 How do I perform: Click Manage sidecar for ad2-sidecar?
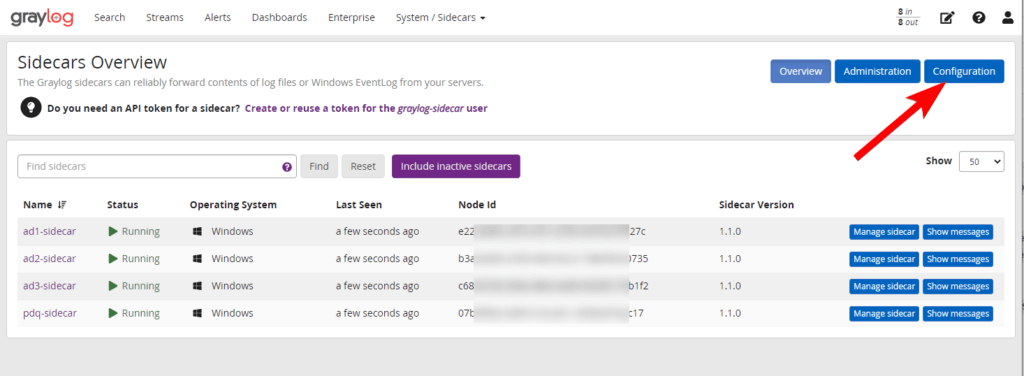(884, 259)
